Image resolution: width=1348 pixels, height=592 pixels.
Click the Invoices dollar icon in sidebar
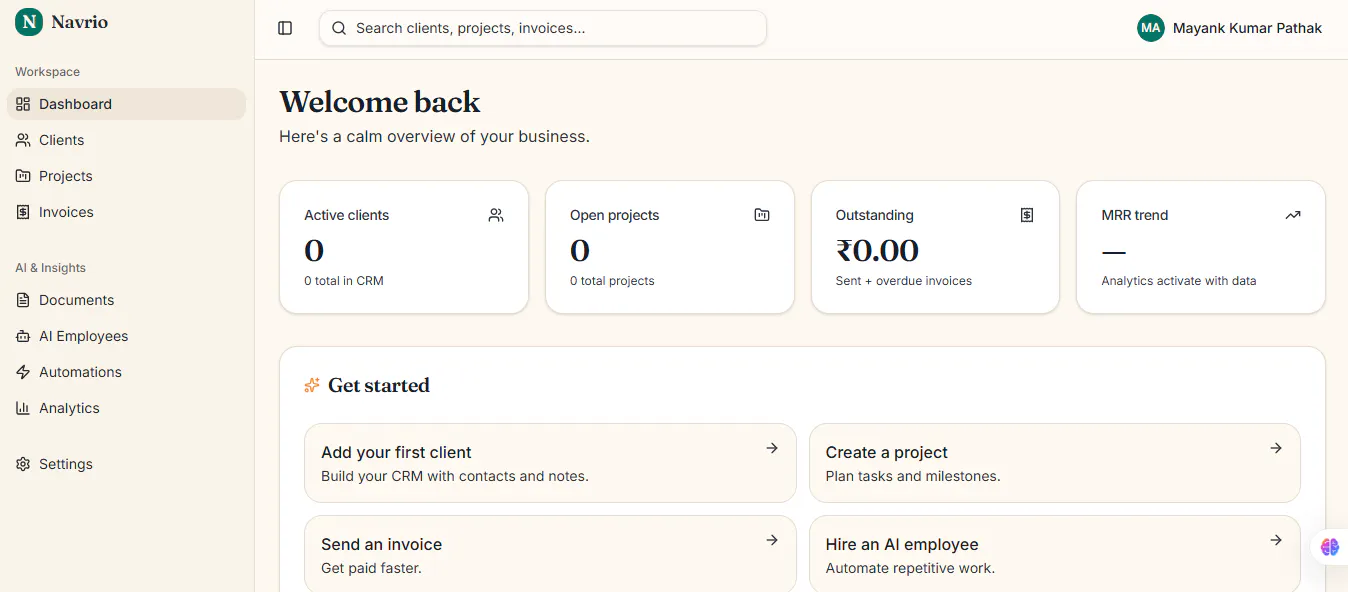point(23,212)
